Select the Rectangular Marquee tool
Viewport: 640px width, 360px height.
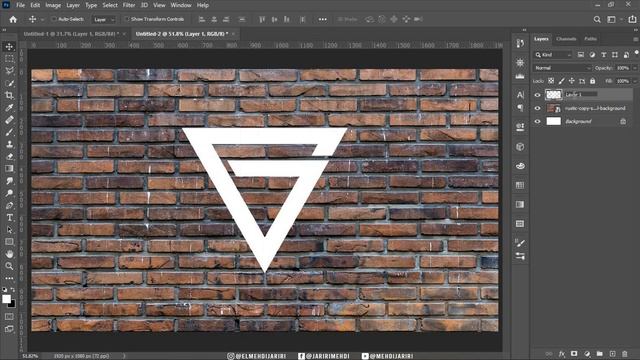(x=9, y=59)
